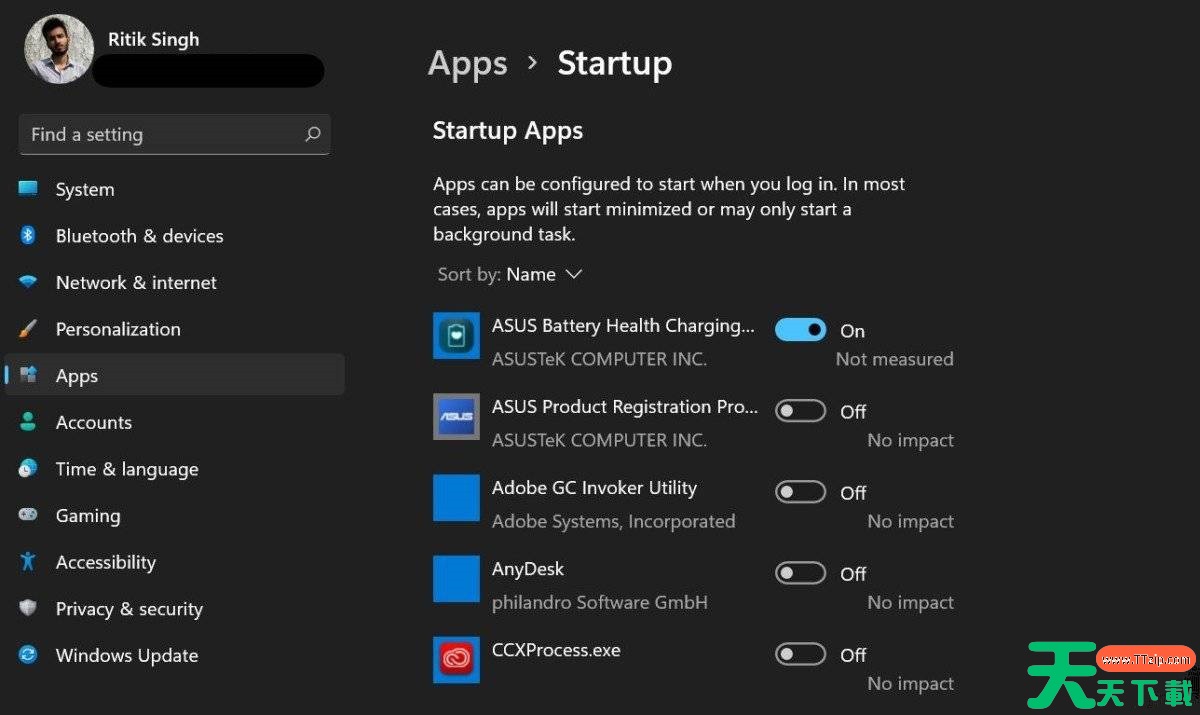Click the Apps icon in sidebar

28,375
